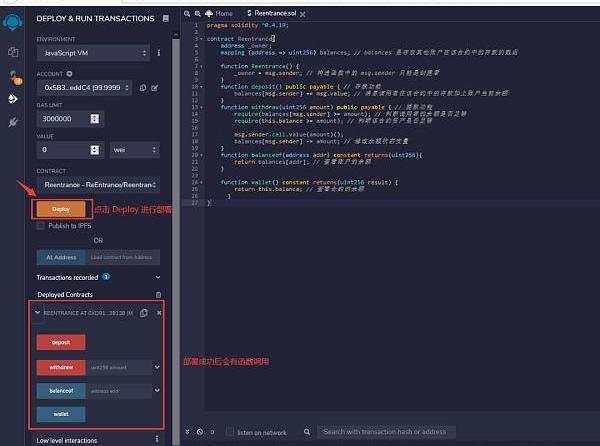Delete all deployed contracts with trash icon
The image size is (600, 446).
click(x=158, y=295)
